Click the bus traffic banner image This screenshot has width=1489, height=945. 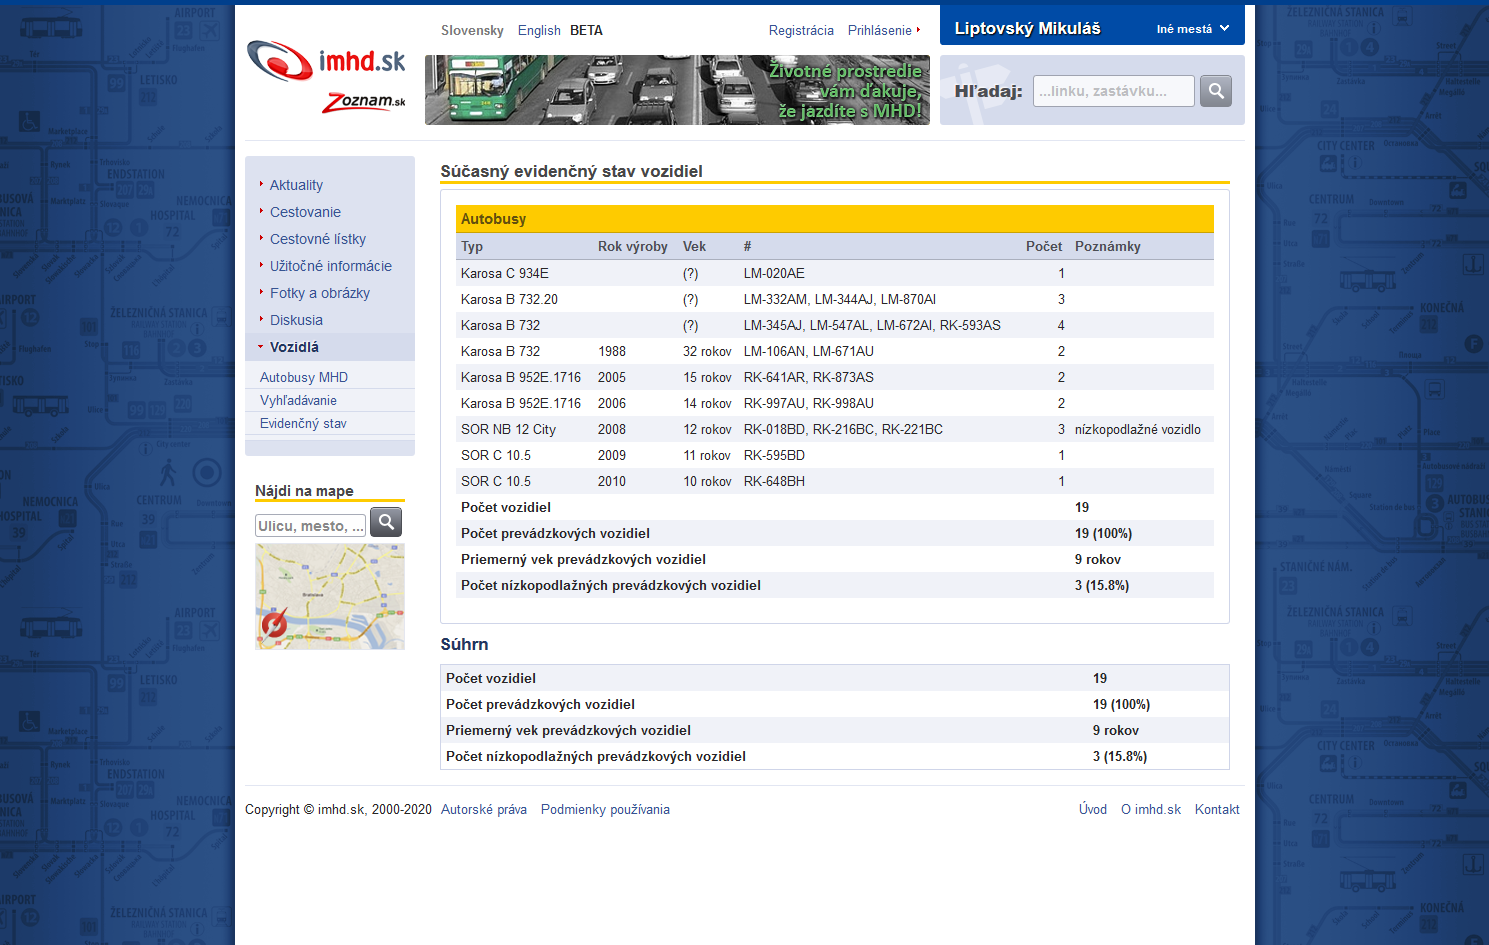tap(677, 90)
